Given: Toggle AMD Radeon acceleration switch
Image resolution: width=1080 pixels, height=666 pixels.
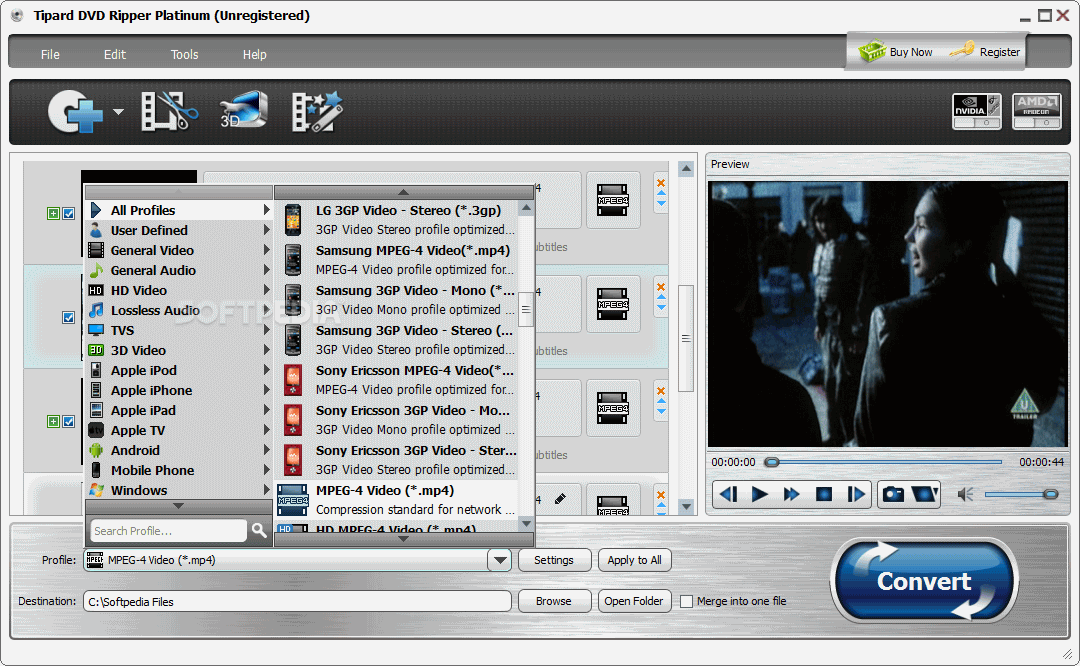Looking at the screenshot, I should (x=1036, y=111).
